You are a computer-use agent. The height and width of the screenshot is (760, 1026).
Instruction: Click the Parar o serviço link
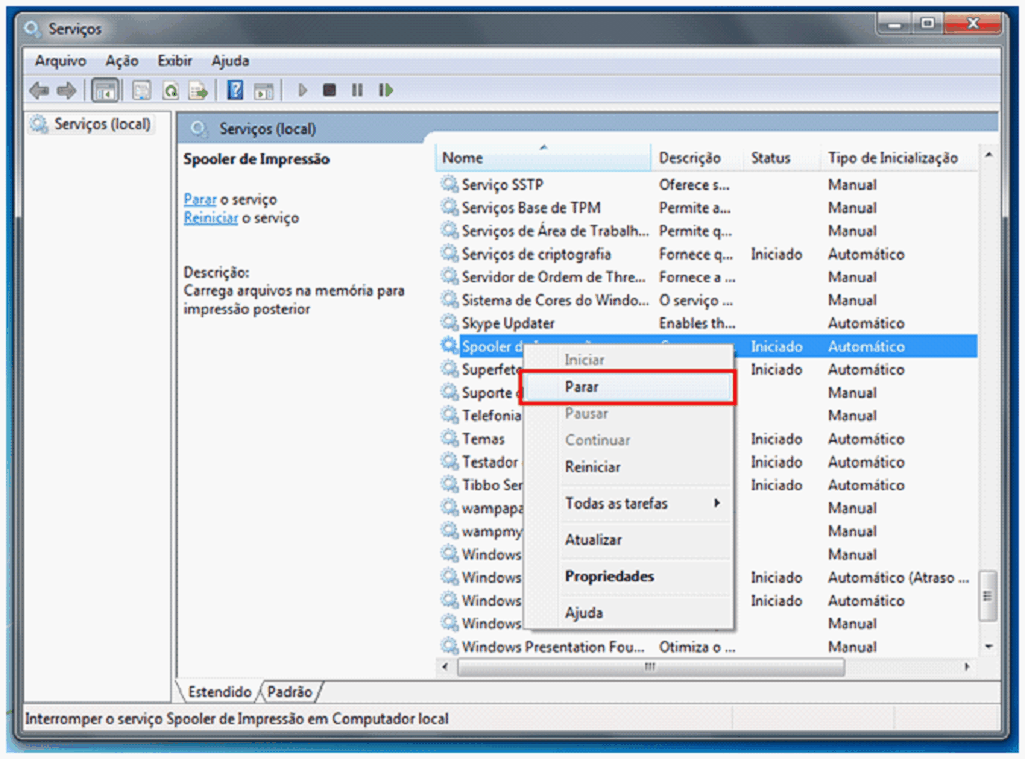[x=200, y=199]
